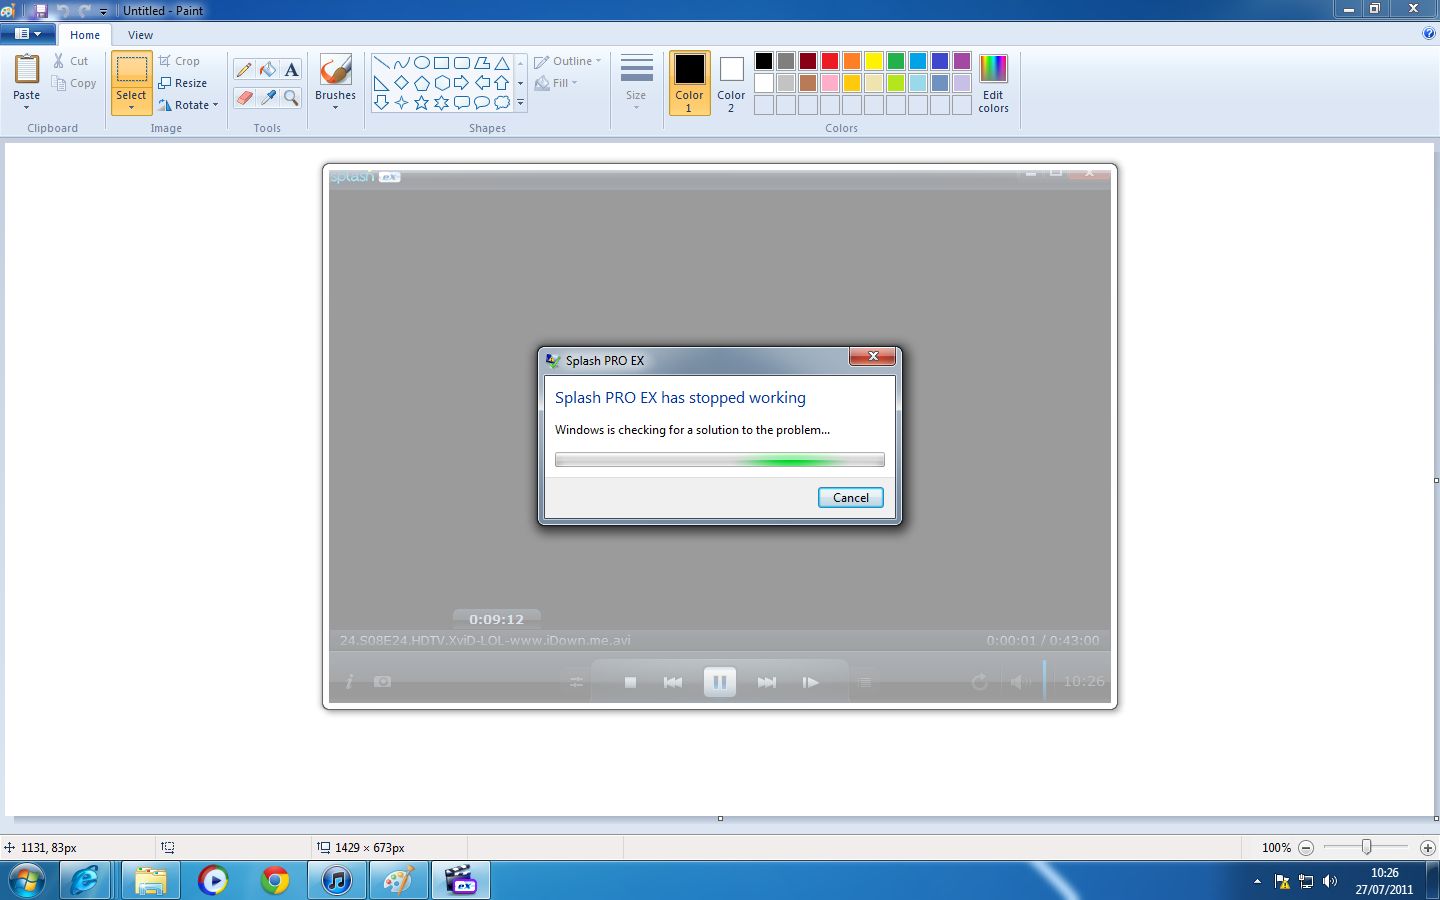Screen dimensions: 1440x900
Task: Choose the Hexagon shape
Action: click(442, 83)
